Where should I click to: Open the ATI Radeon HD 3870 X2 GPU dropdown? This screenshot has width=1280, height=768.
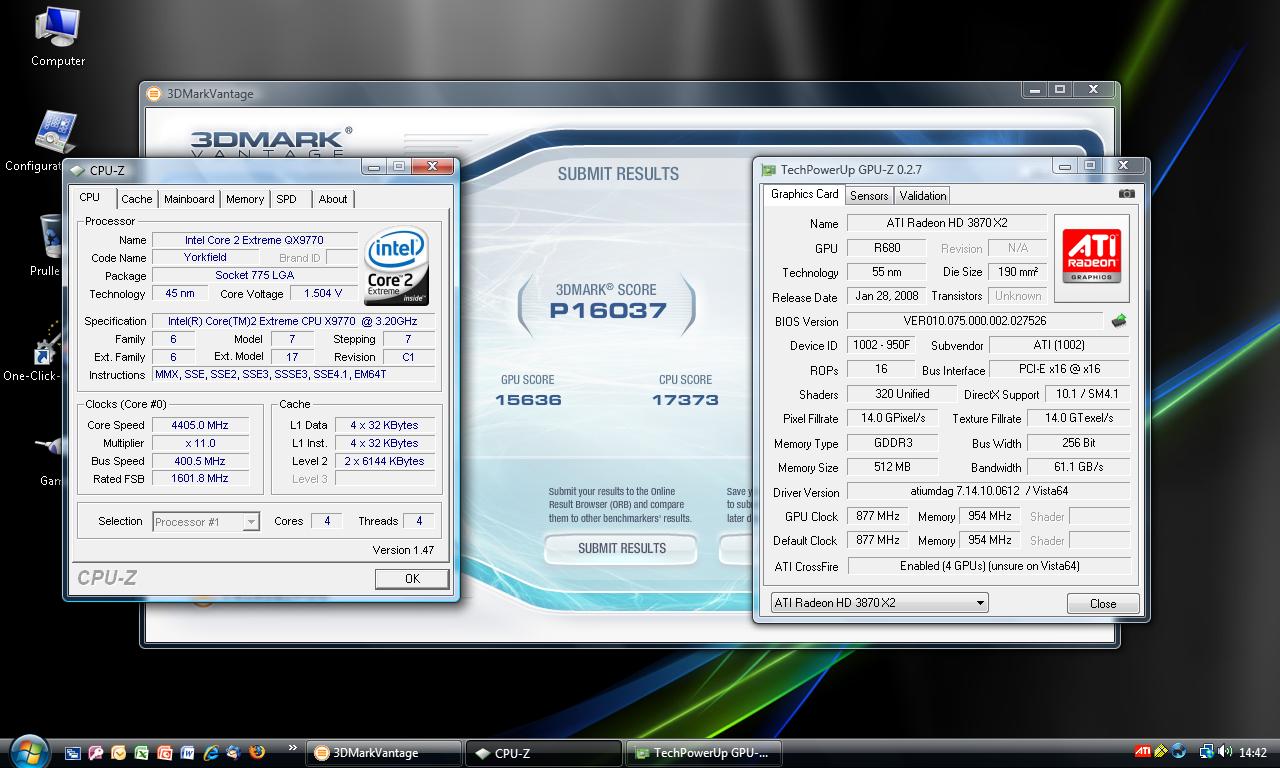tap(879, 603)
